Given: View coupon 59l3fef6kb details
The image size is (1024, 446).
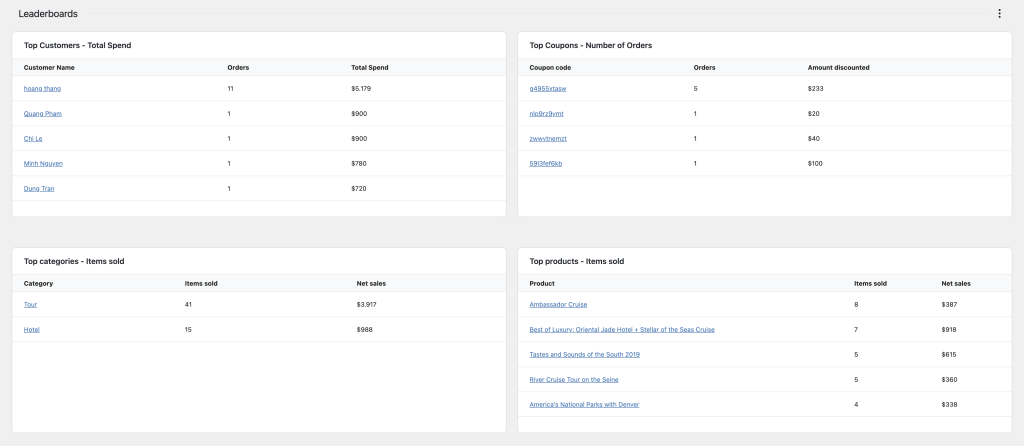Looking at the screenshot, I should (546, 163).
